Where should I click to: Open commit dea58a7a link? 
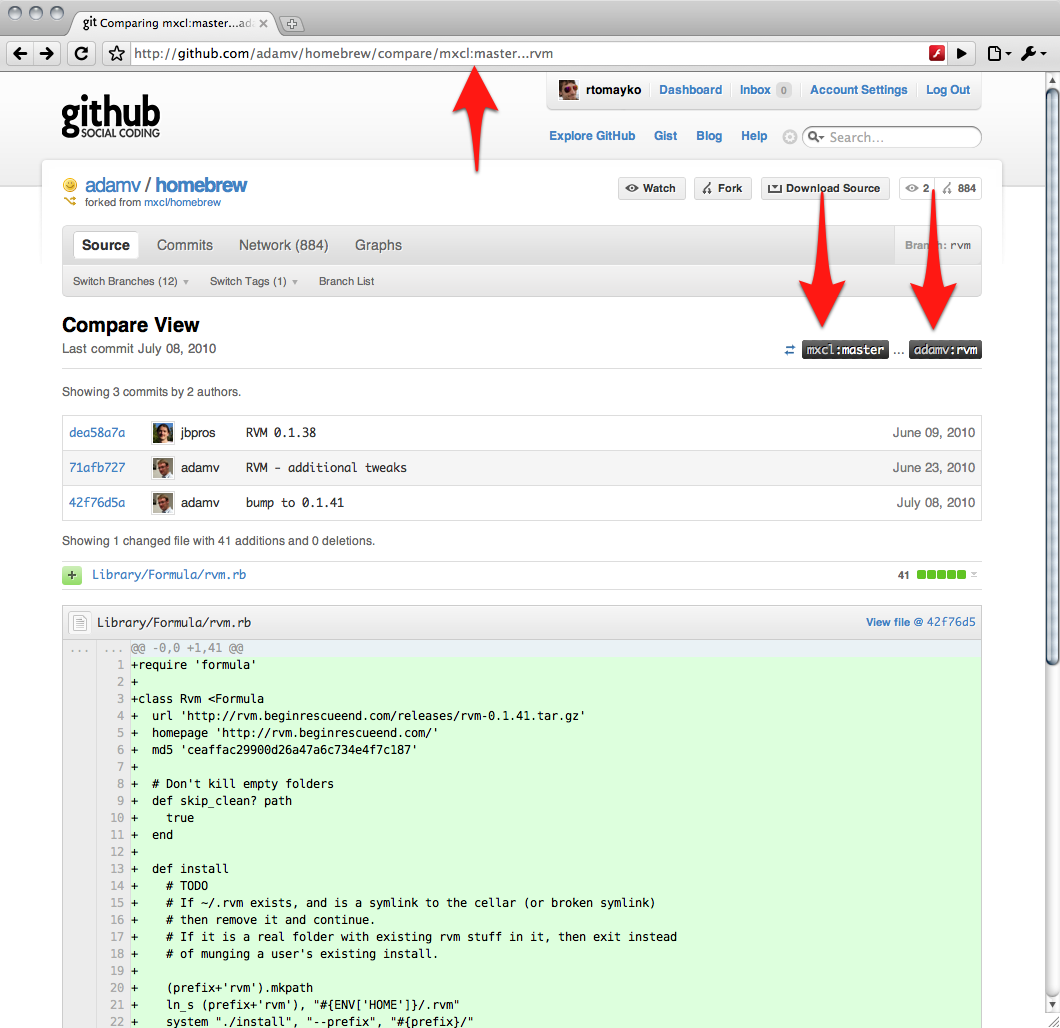pos(97,433)
